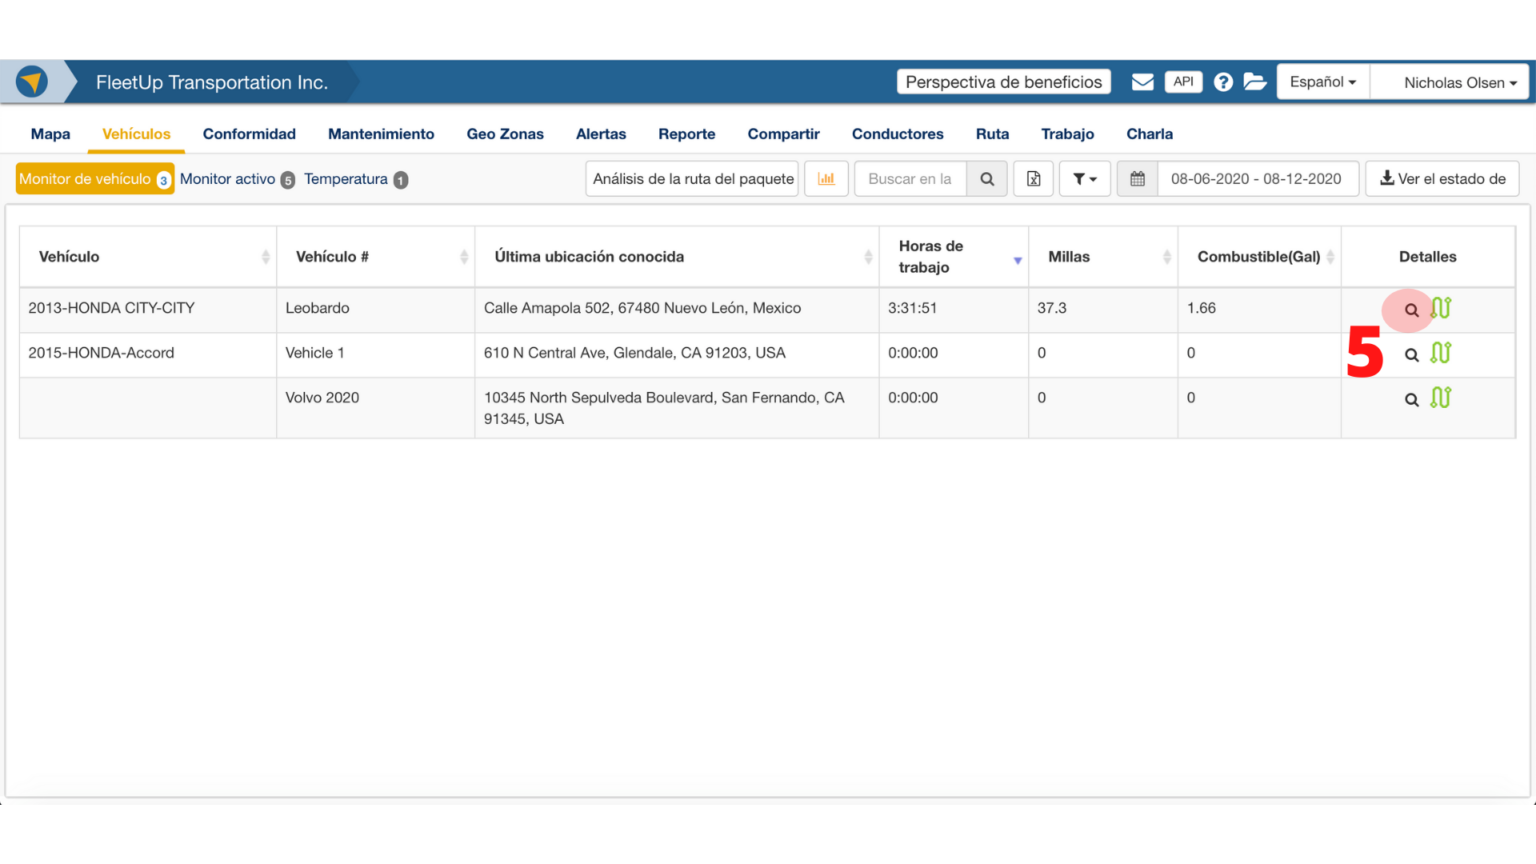Switch to the Mantenimiento tab
The image size is (1536, 864).
381,134
